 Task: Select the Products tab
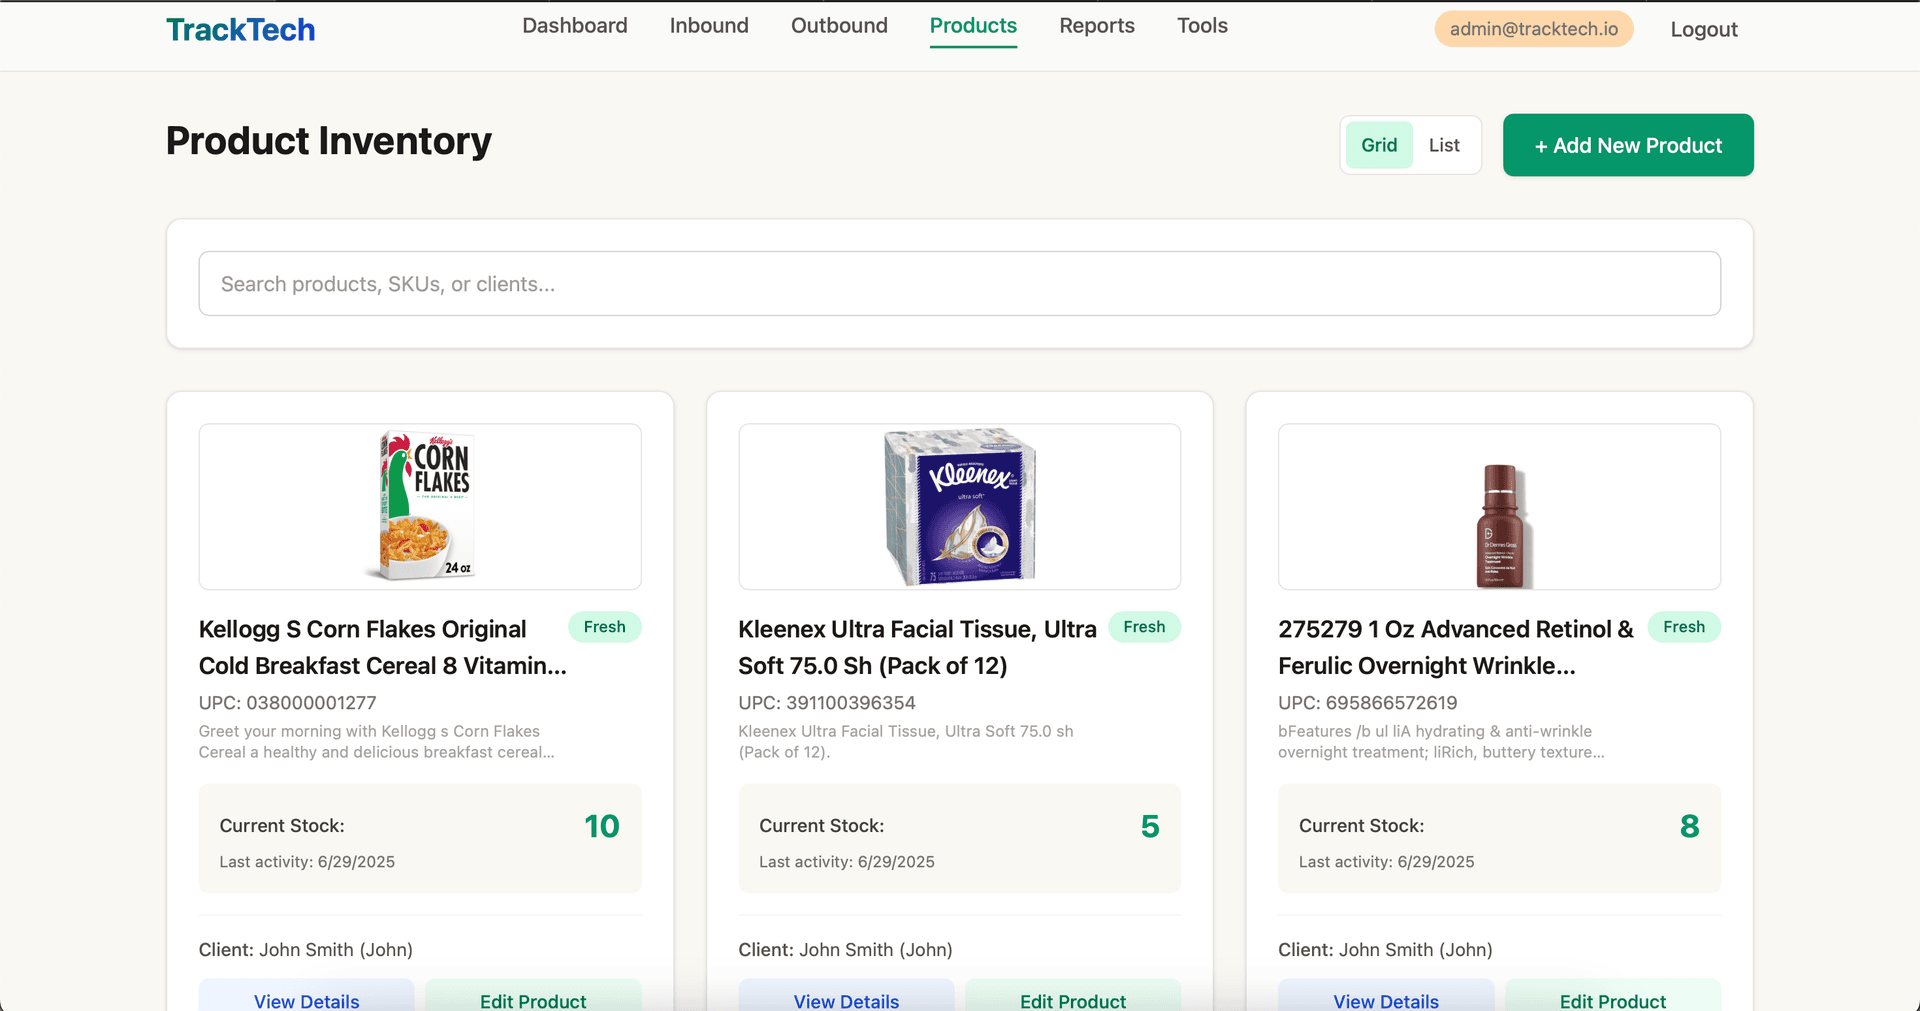pos(972,25)
